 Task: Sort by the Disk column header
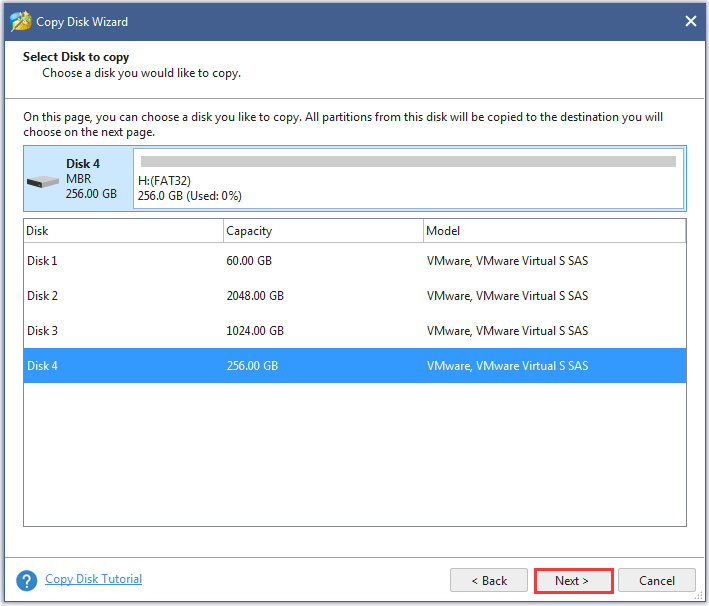click(123, 231)
